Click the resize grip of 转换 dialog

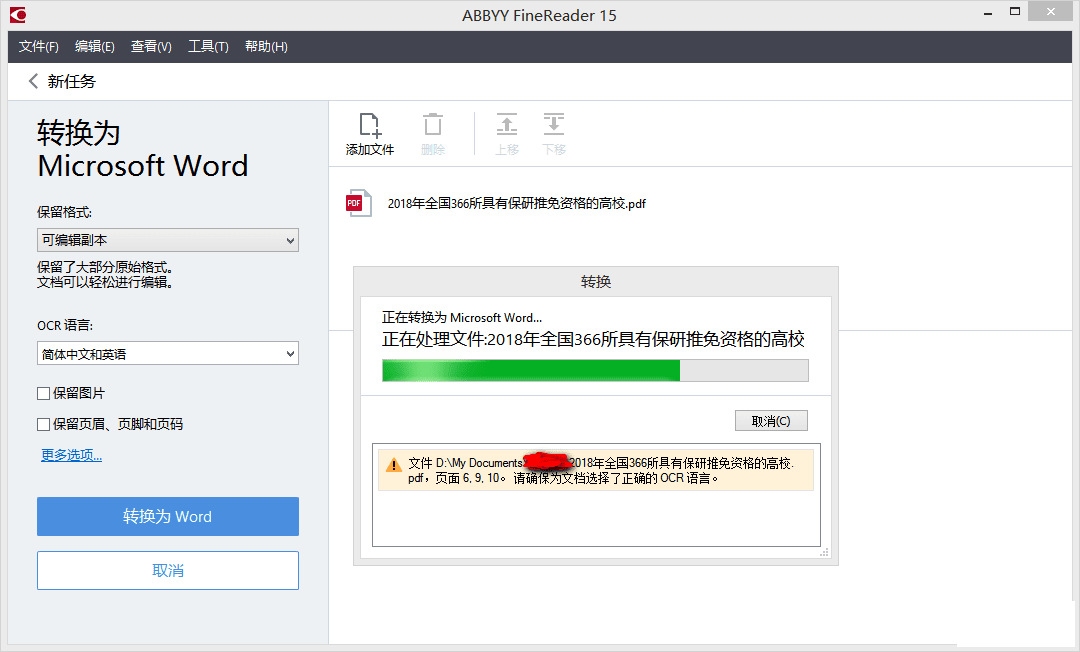pos(824,552)
